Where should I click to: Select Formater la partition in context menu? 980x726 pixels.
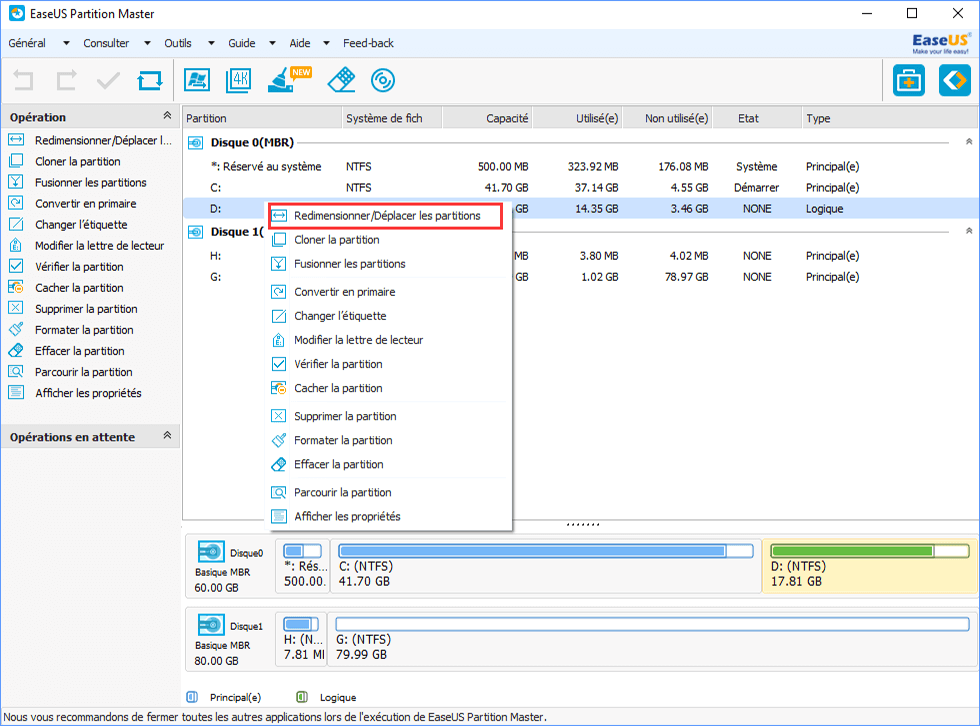point(390,440)
